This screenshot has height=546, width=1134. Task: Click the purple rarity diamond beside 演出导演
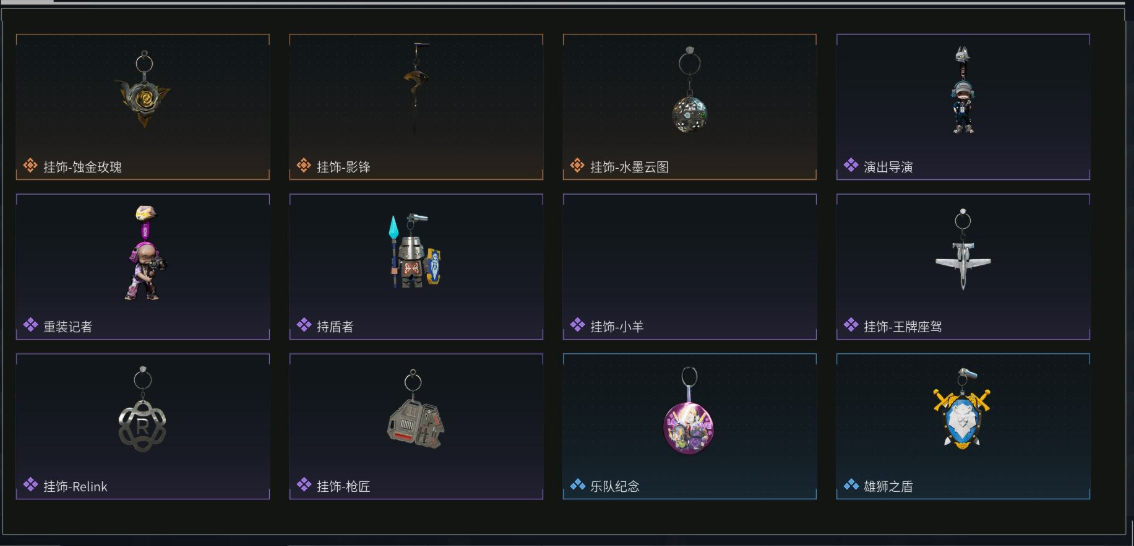click(851, 166)
